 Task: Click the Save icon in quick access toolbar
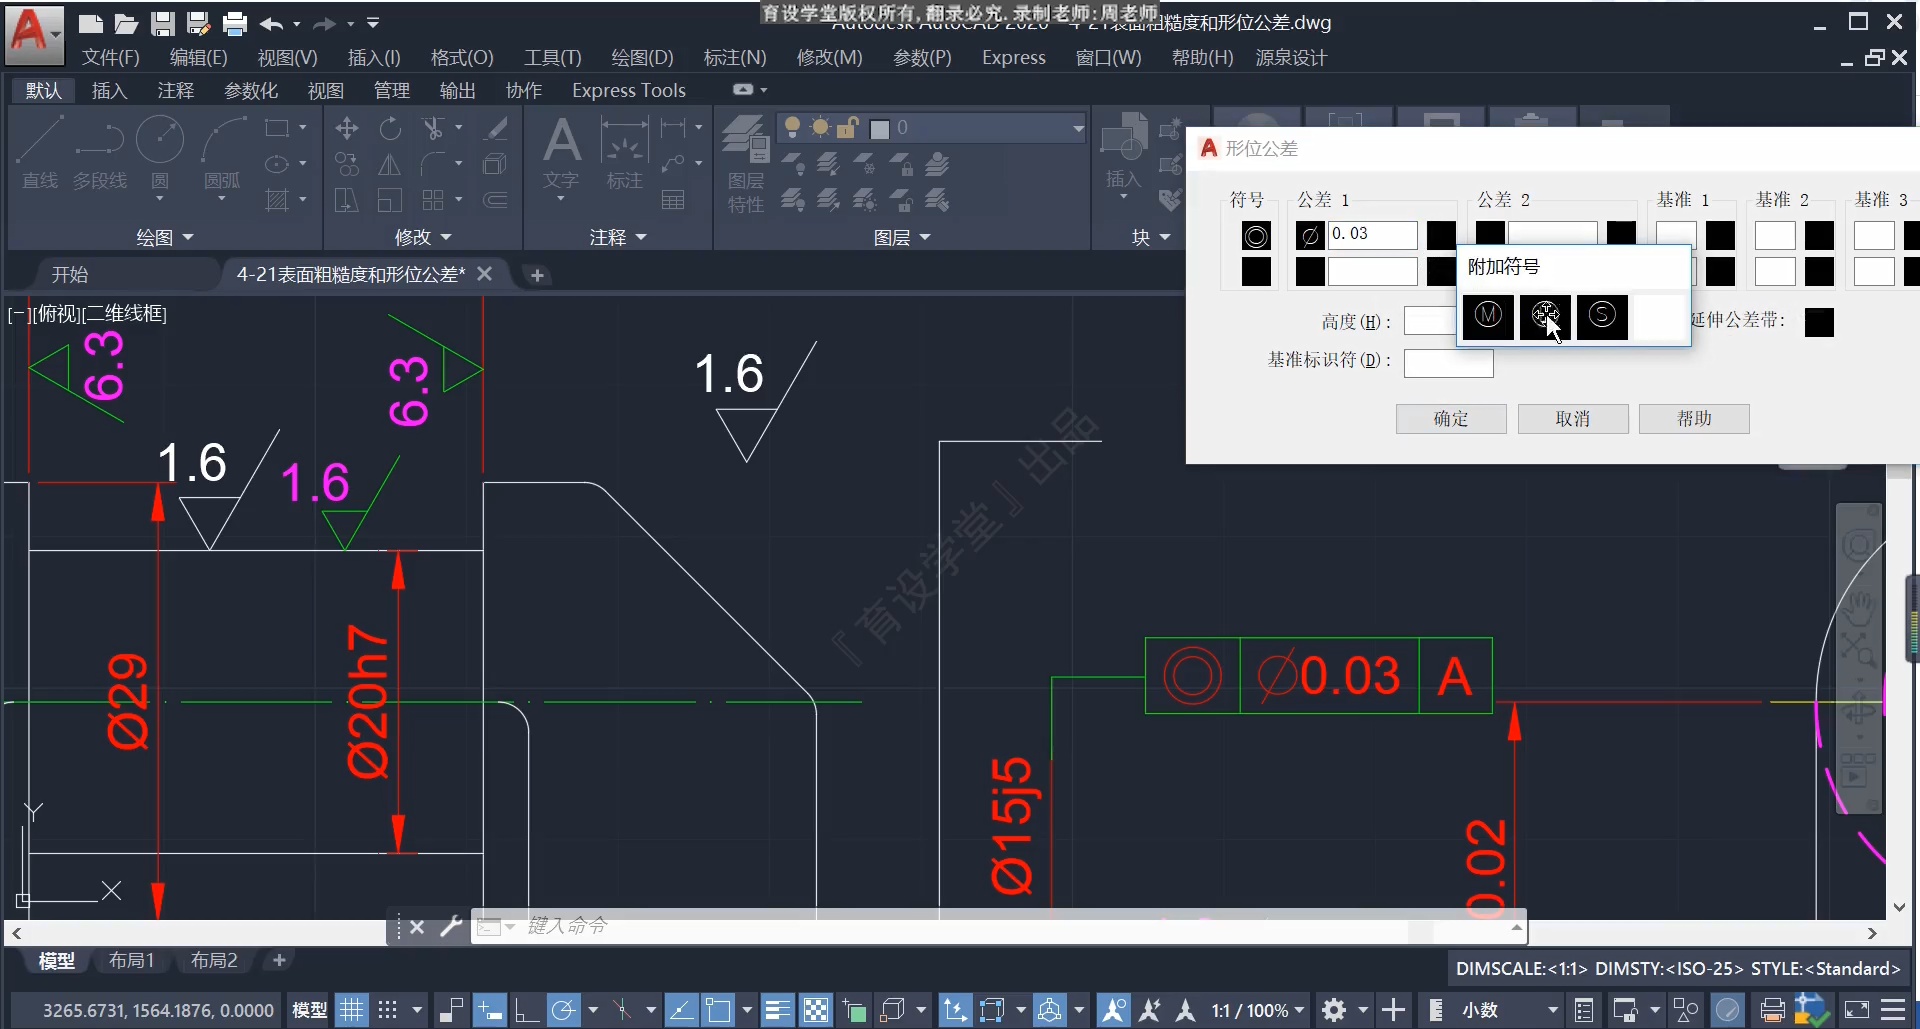162,23
